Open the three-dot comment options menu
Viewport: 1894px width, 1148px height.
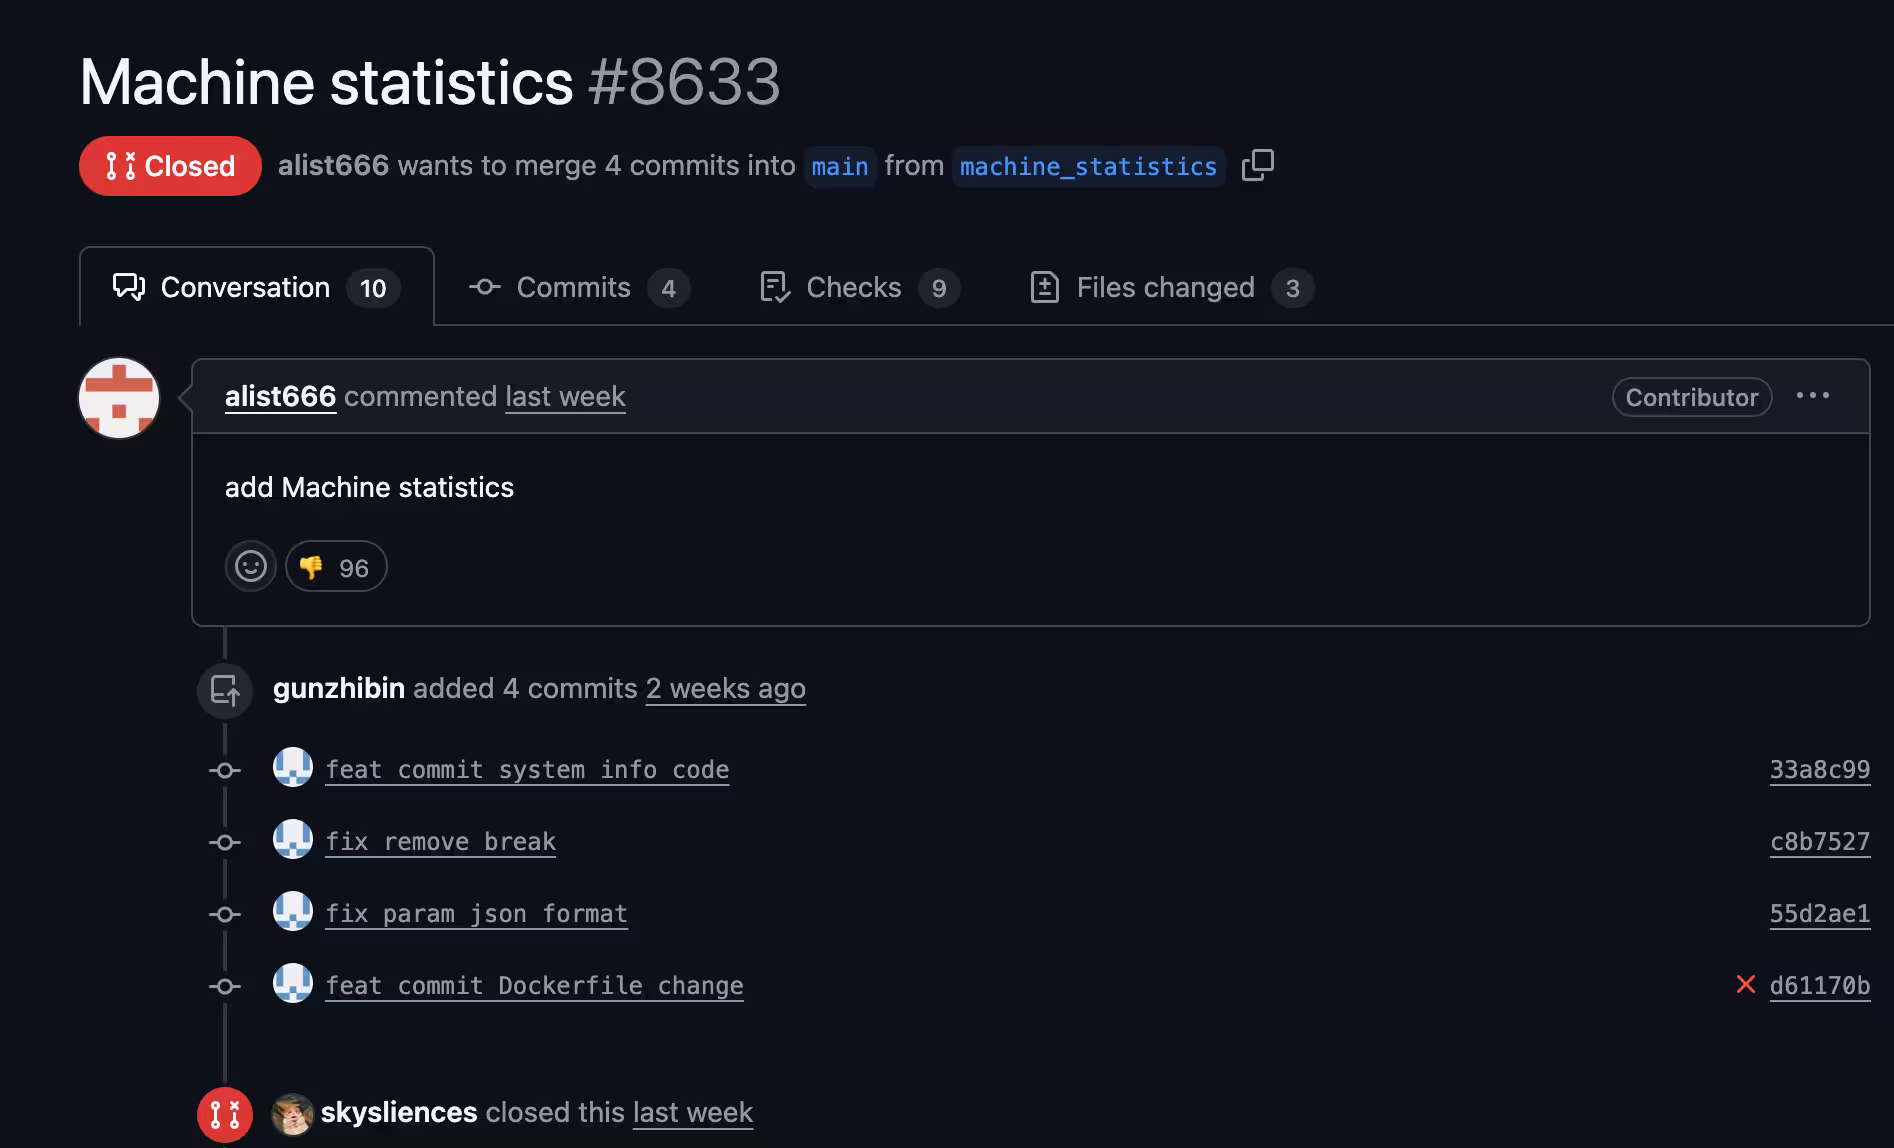[1812, 396]
